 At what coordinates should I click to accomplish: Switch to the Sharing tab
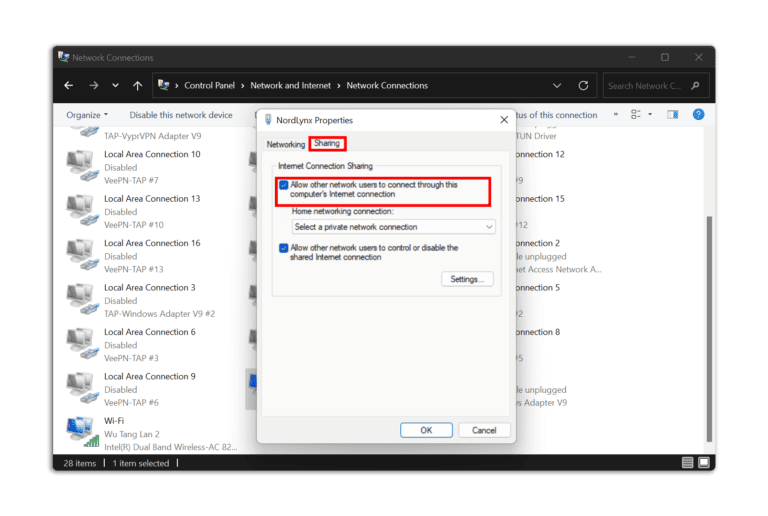tap(327, 143)
